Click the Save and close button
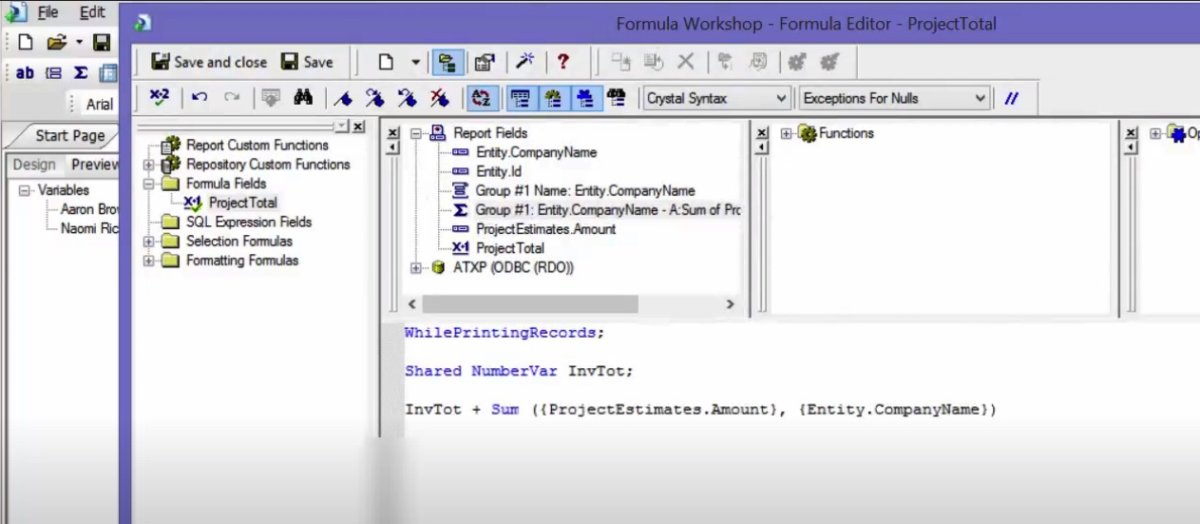1200x524 pixels. click(209, 62)
